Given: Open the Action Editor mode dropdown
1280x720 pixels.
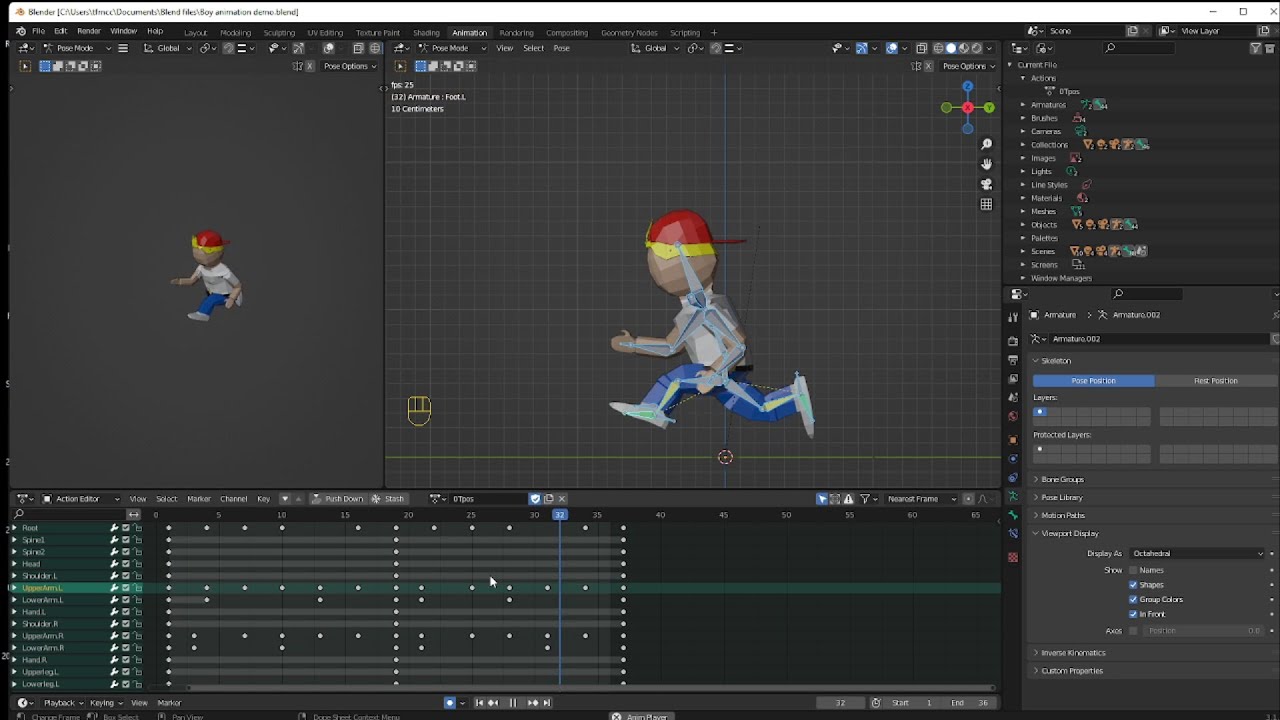Looking at the screenshot, I should pos(80,499).
